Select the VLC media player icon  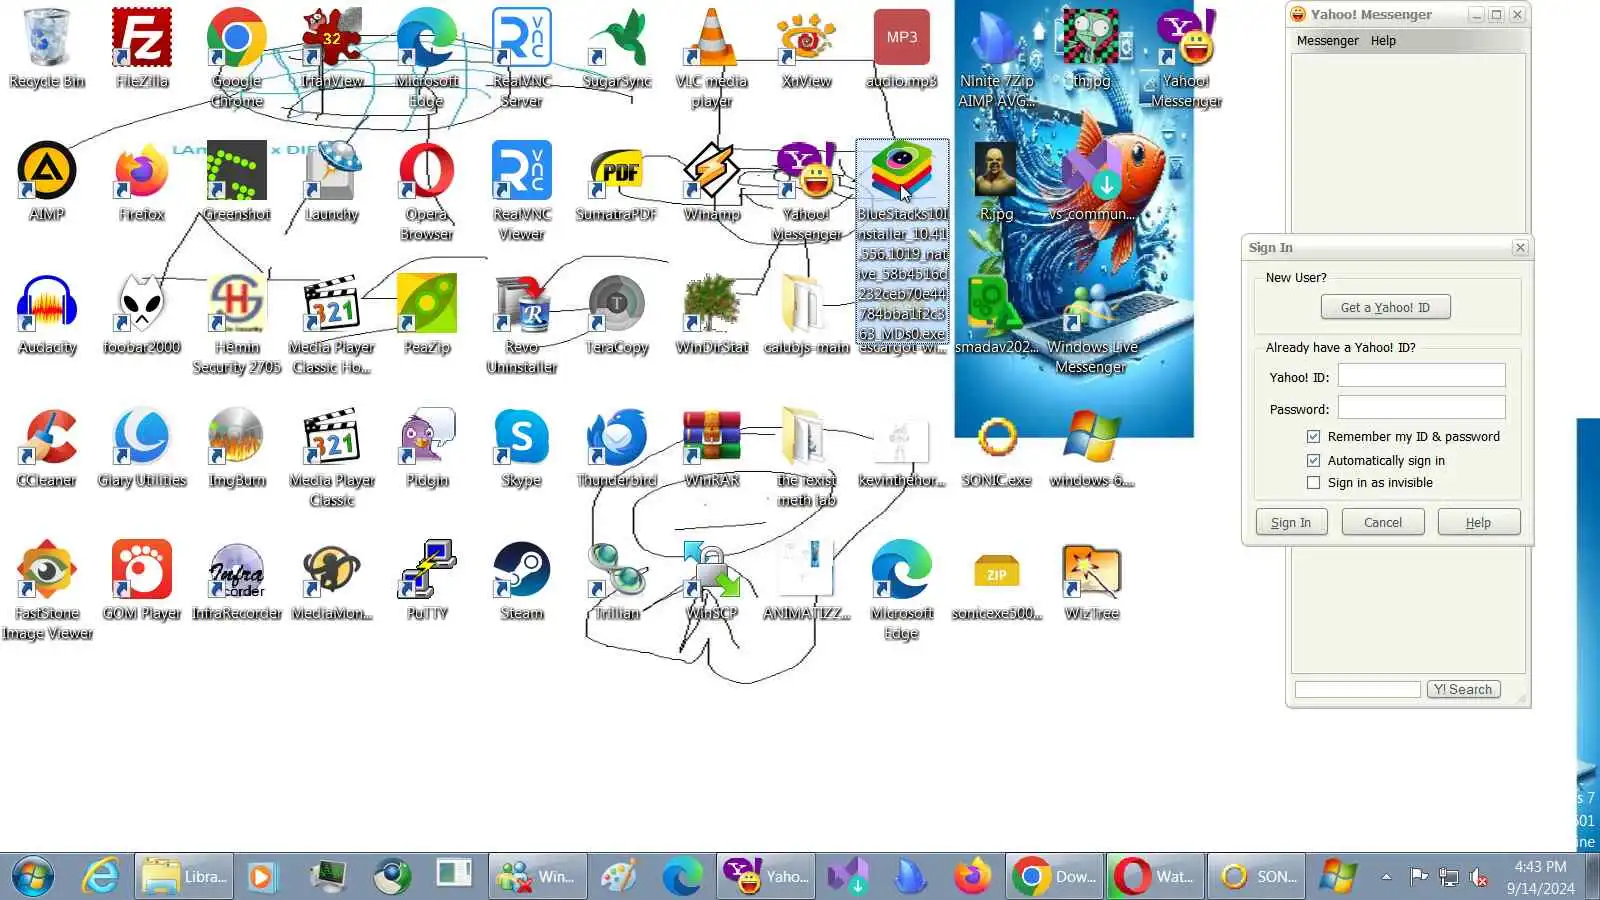tap(711, 58)
